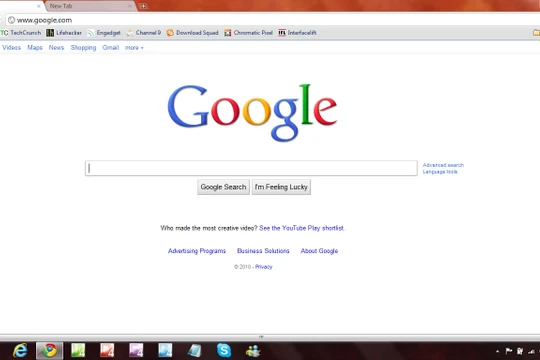Go to Google Shopping
Screen dimensions: 540x360
tap(83, 48)
